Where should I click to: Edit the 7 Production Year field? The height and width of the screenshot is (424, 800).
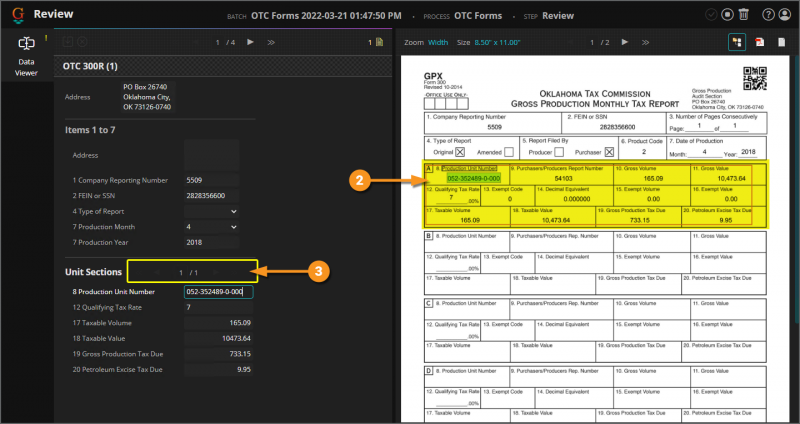211,242
